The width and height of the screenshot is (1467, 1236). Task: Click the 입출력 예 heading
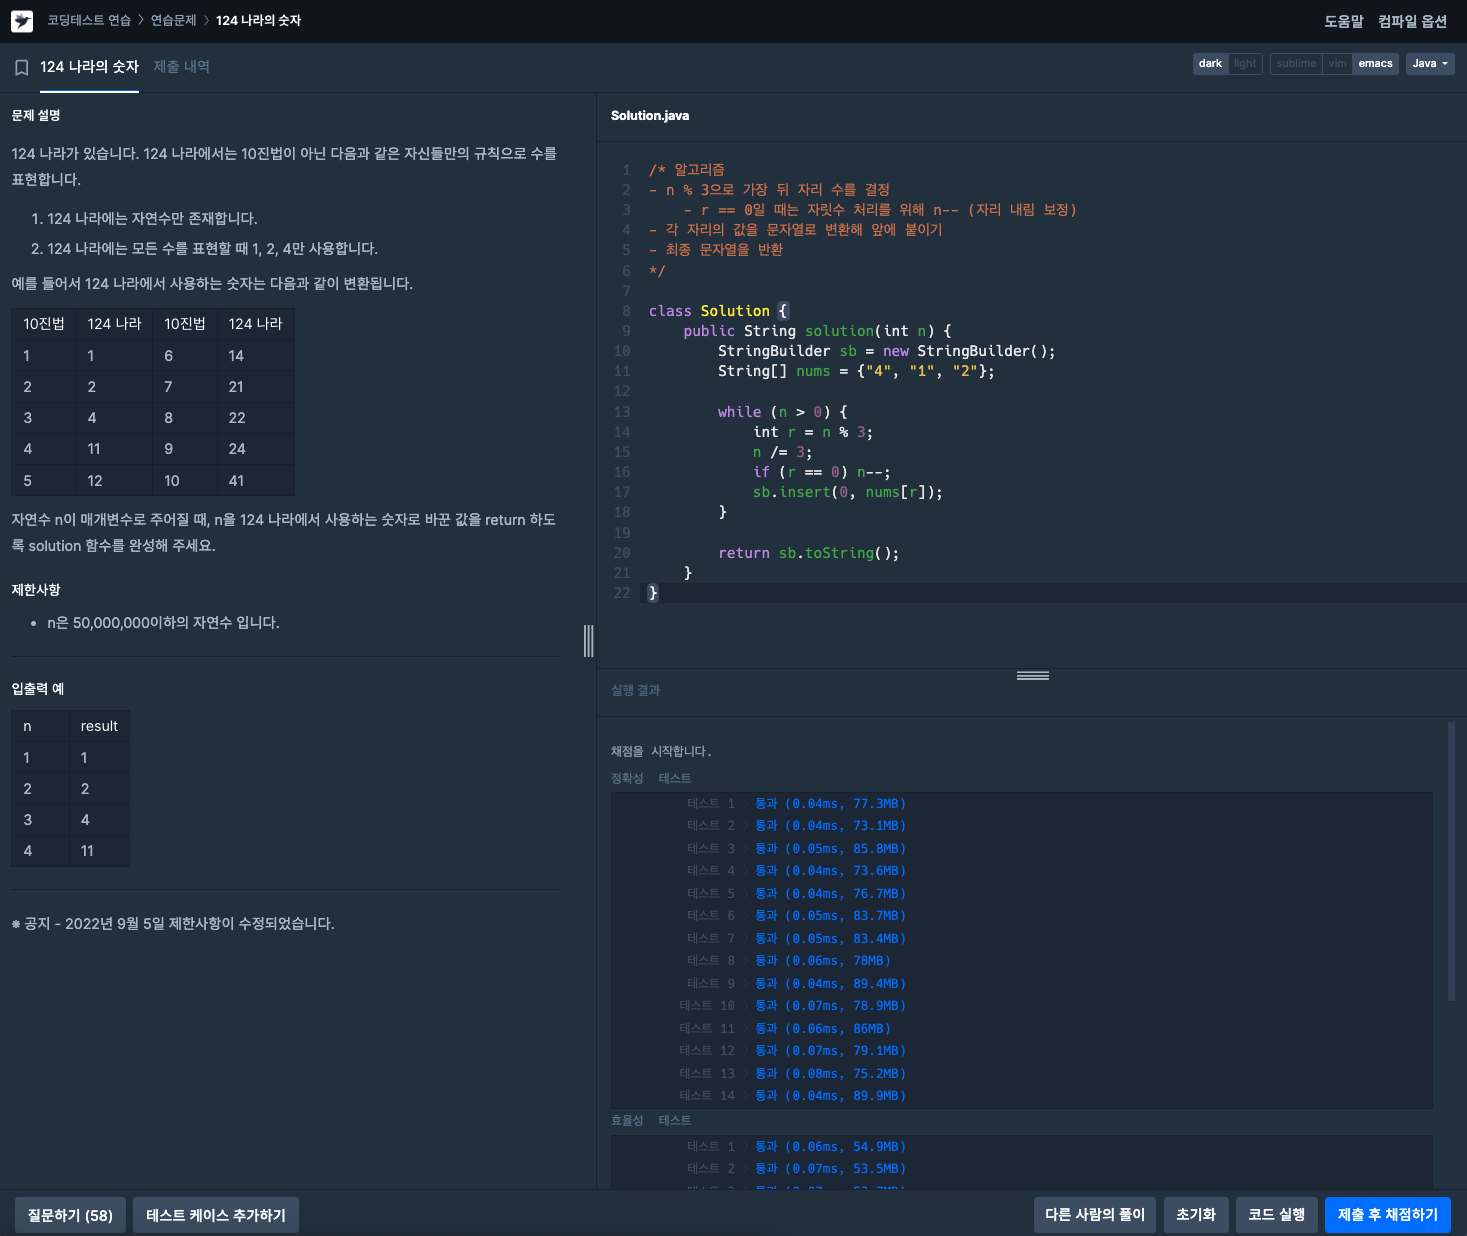click(38, 689)
